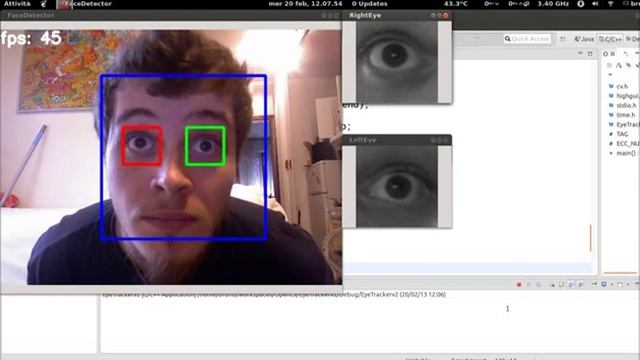Open the FaceDetector application menu in top bar
The height and width of the screenshot is (360, 640).
(84, 4)
